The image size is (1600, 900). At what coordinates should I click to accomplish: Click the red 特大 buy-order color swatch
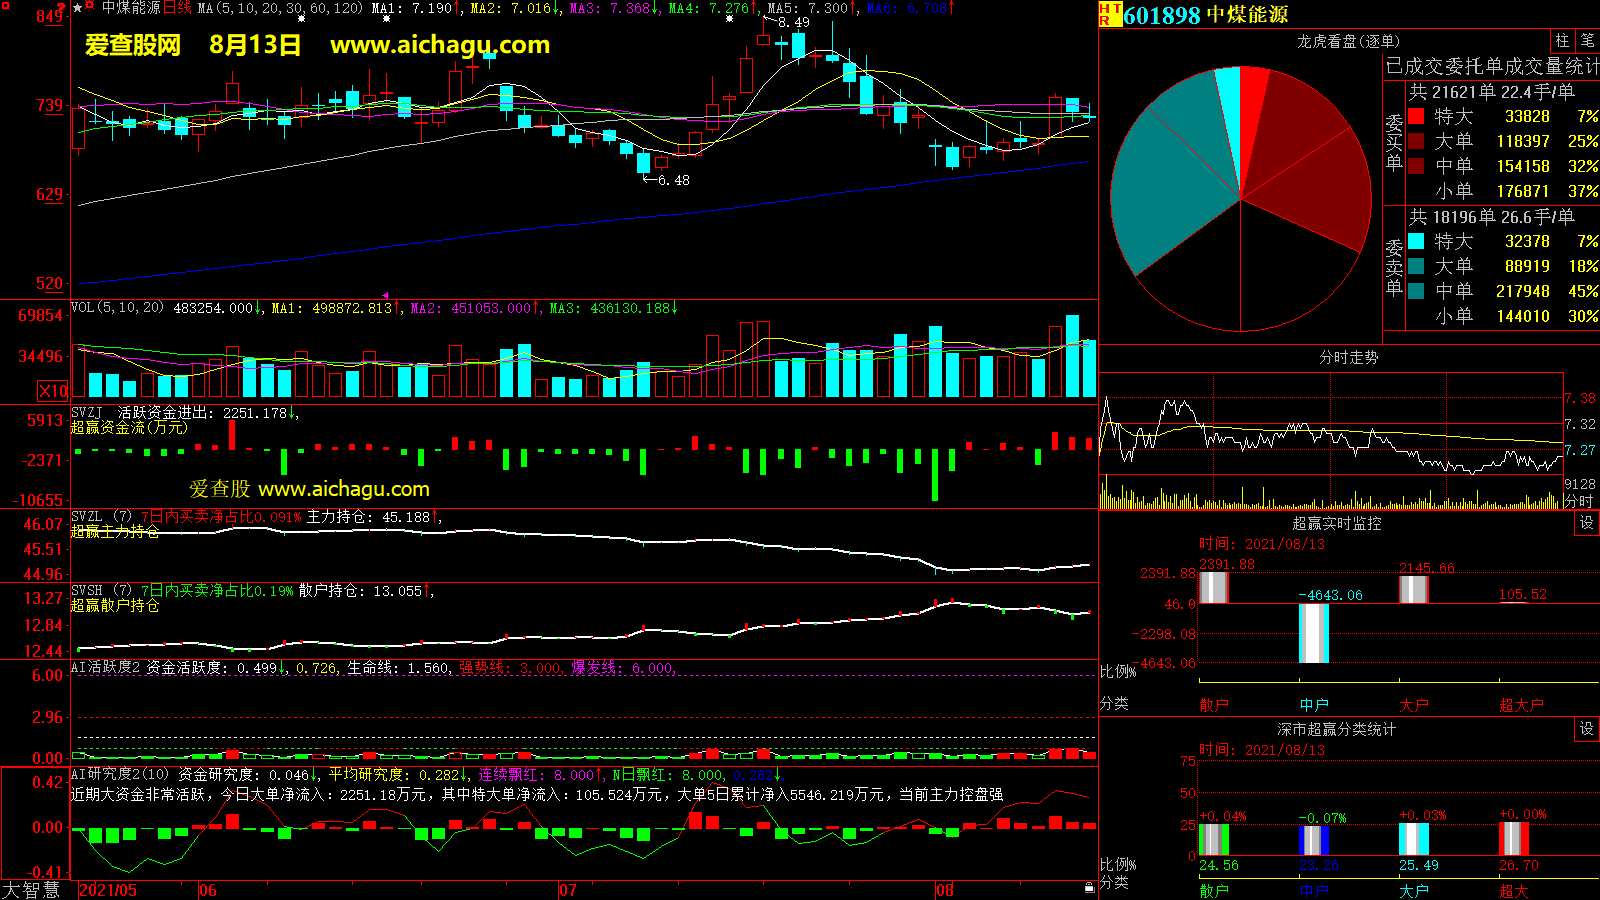(x=1416, y=116)
